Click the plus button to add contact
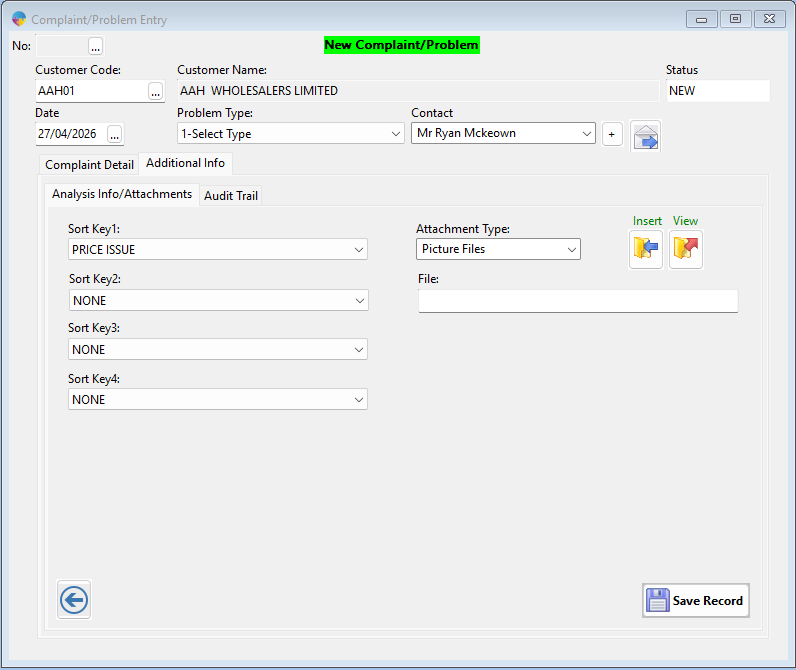796x670 pixels. tap(612, 134)
